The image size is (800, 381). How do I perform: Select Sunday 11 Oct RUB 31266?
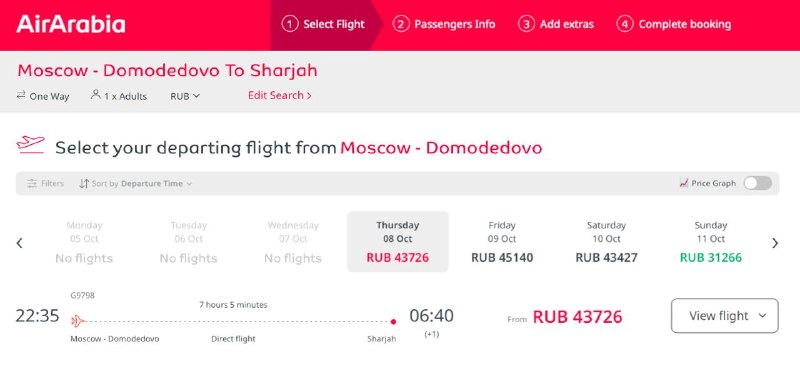tap(710, 242)
